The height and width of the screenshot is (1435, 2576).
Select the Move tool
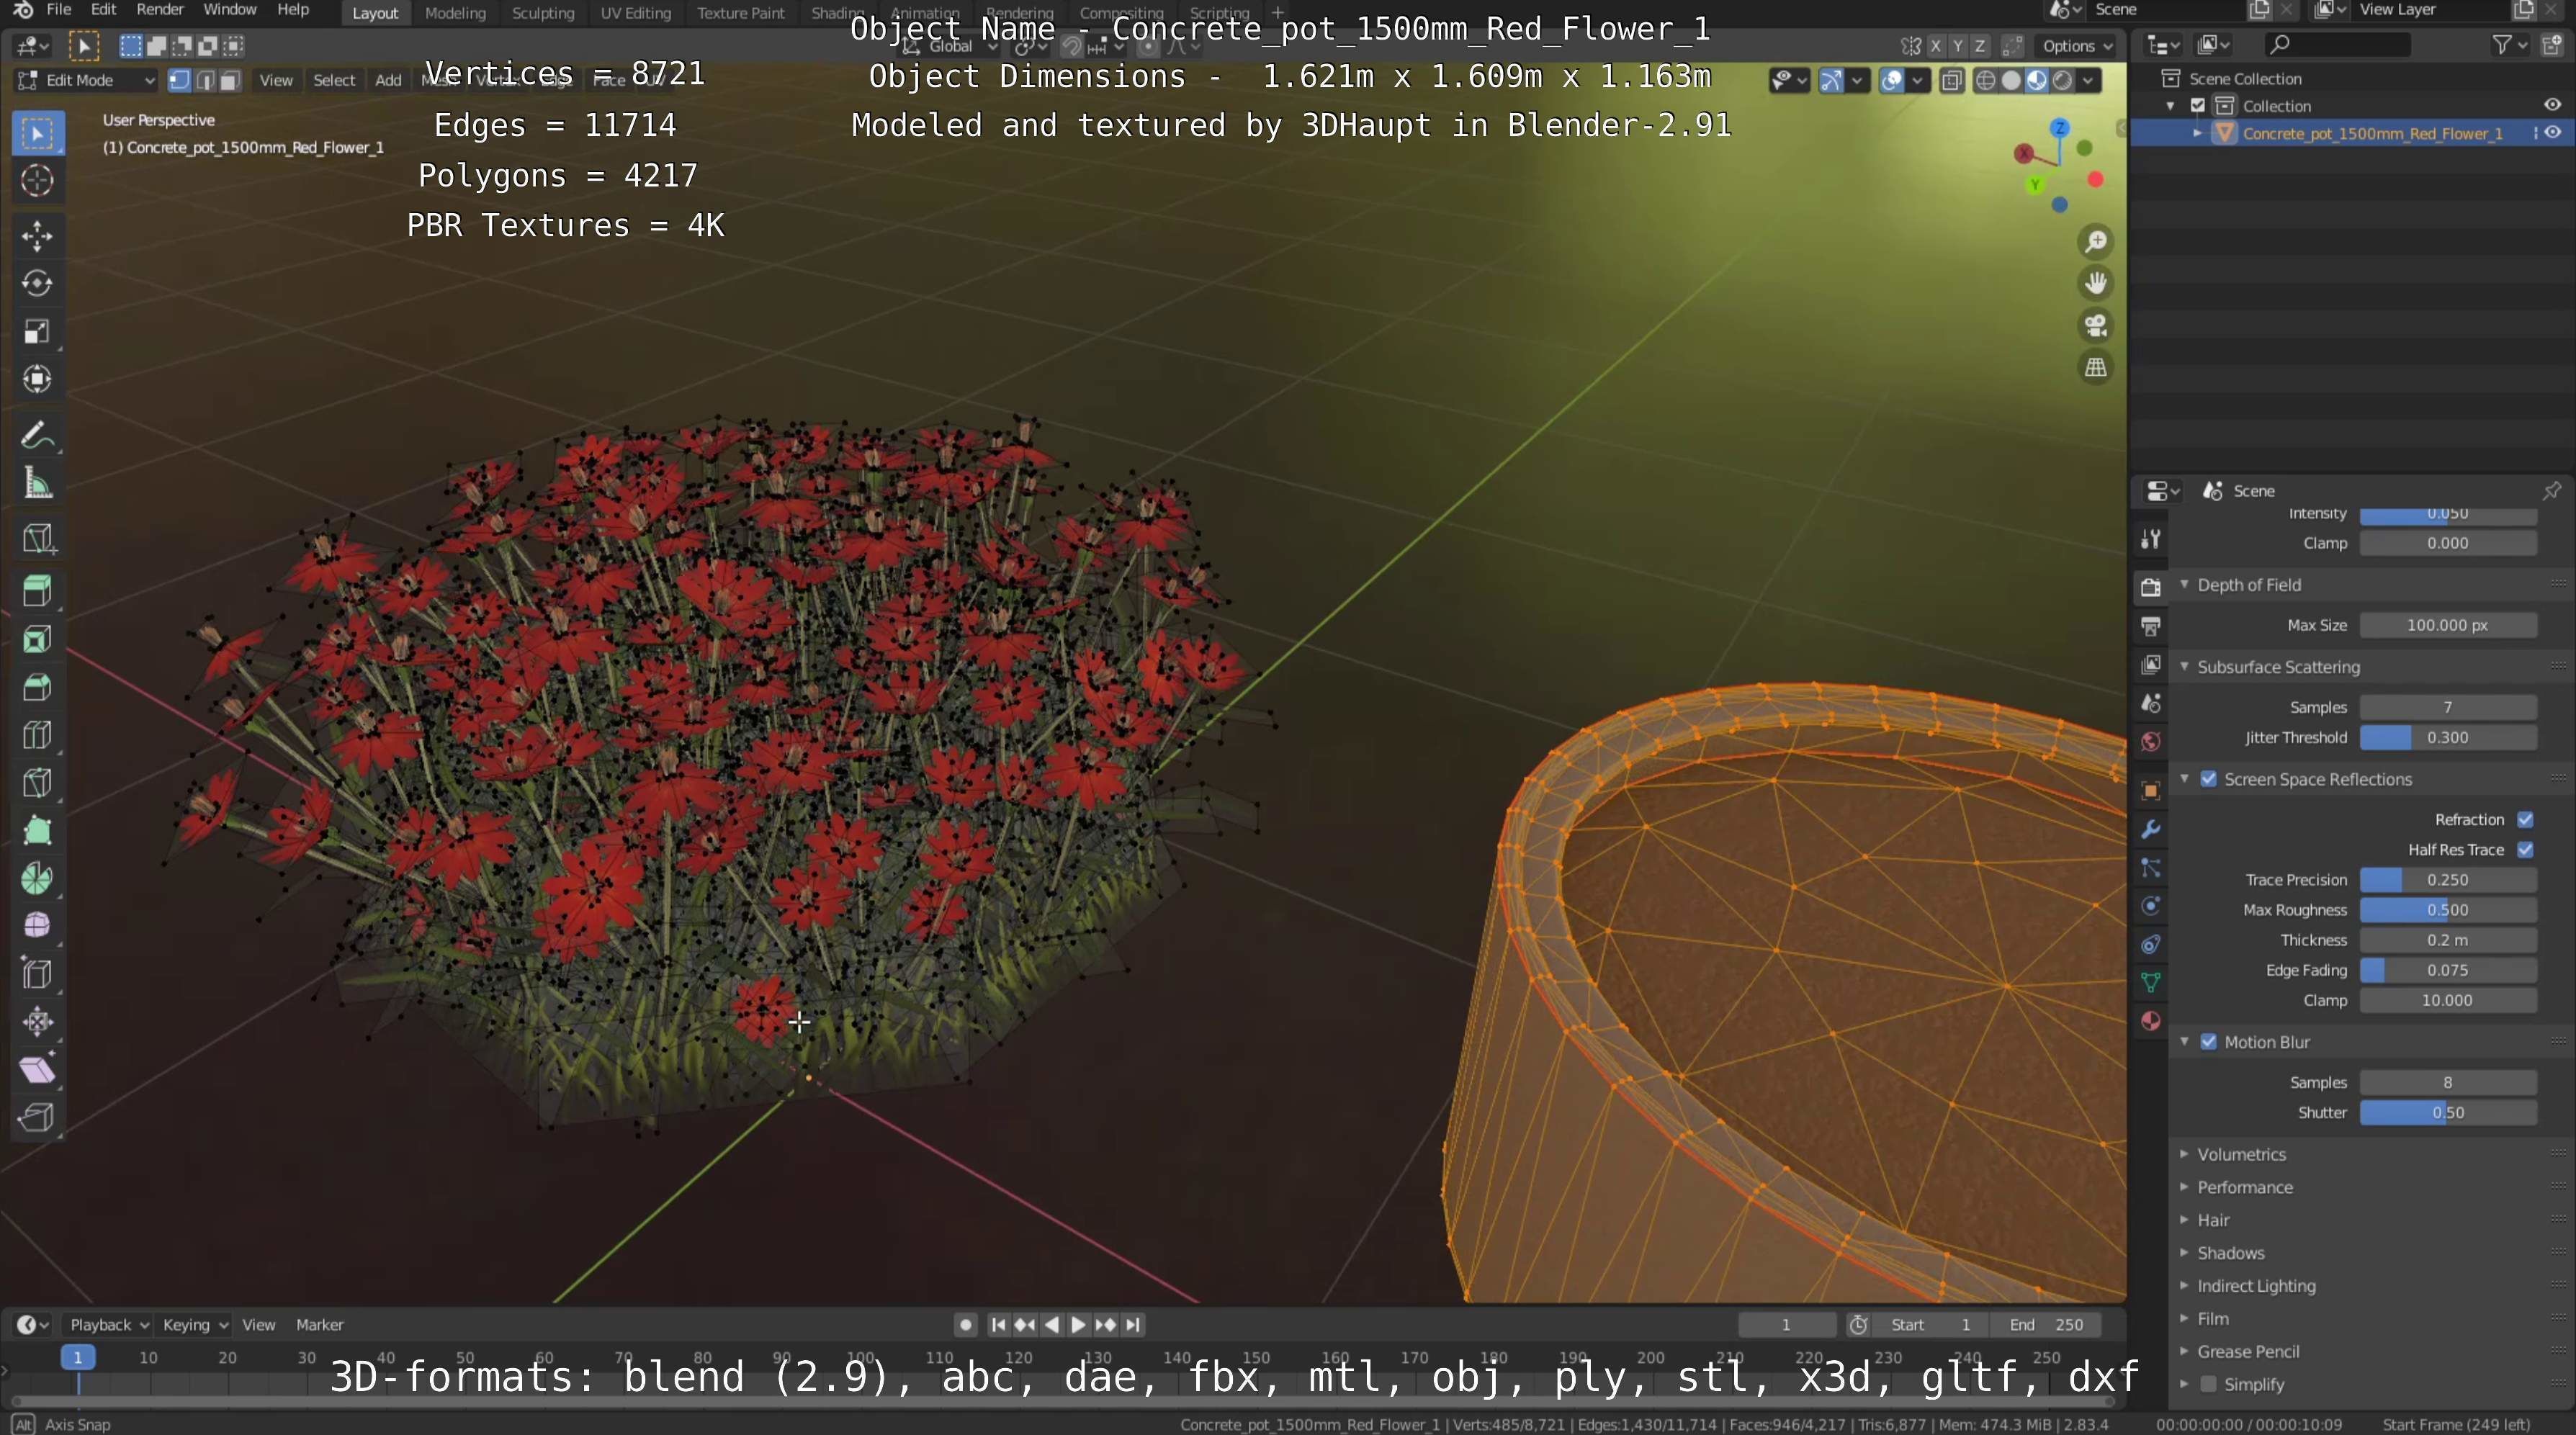(x=38, y=236)
